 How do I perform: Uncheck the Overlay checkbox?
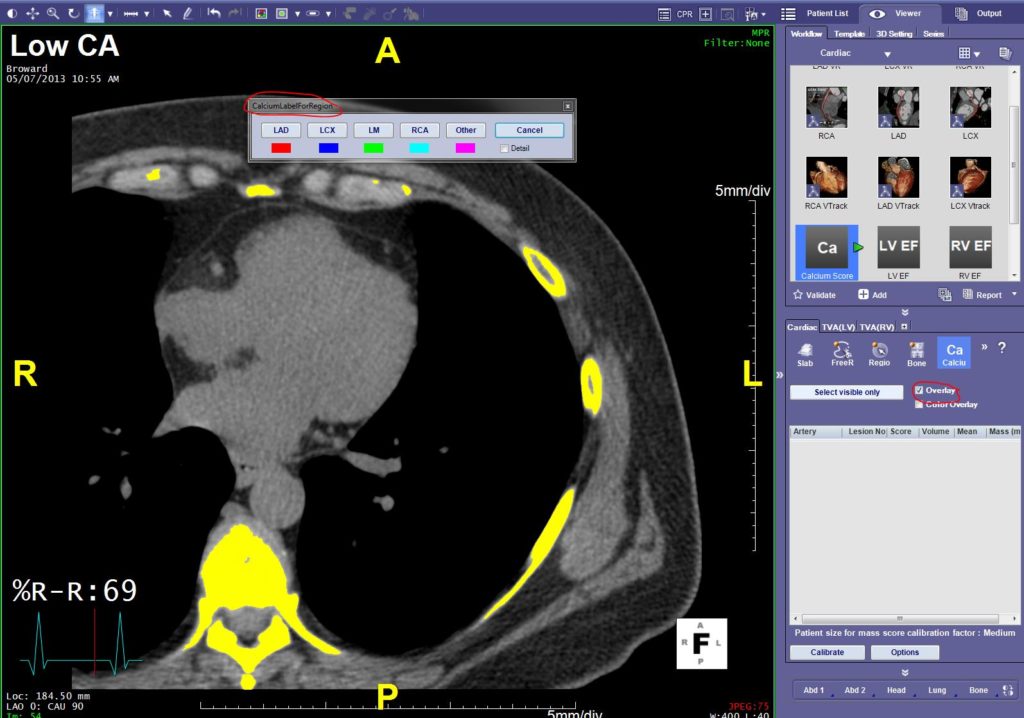919,391
